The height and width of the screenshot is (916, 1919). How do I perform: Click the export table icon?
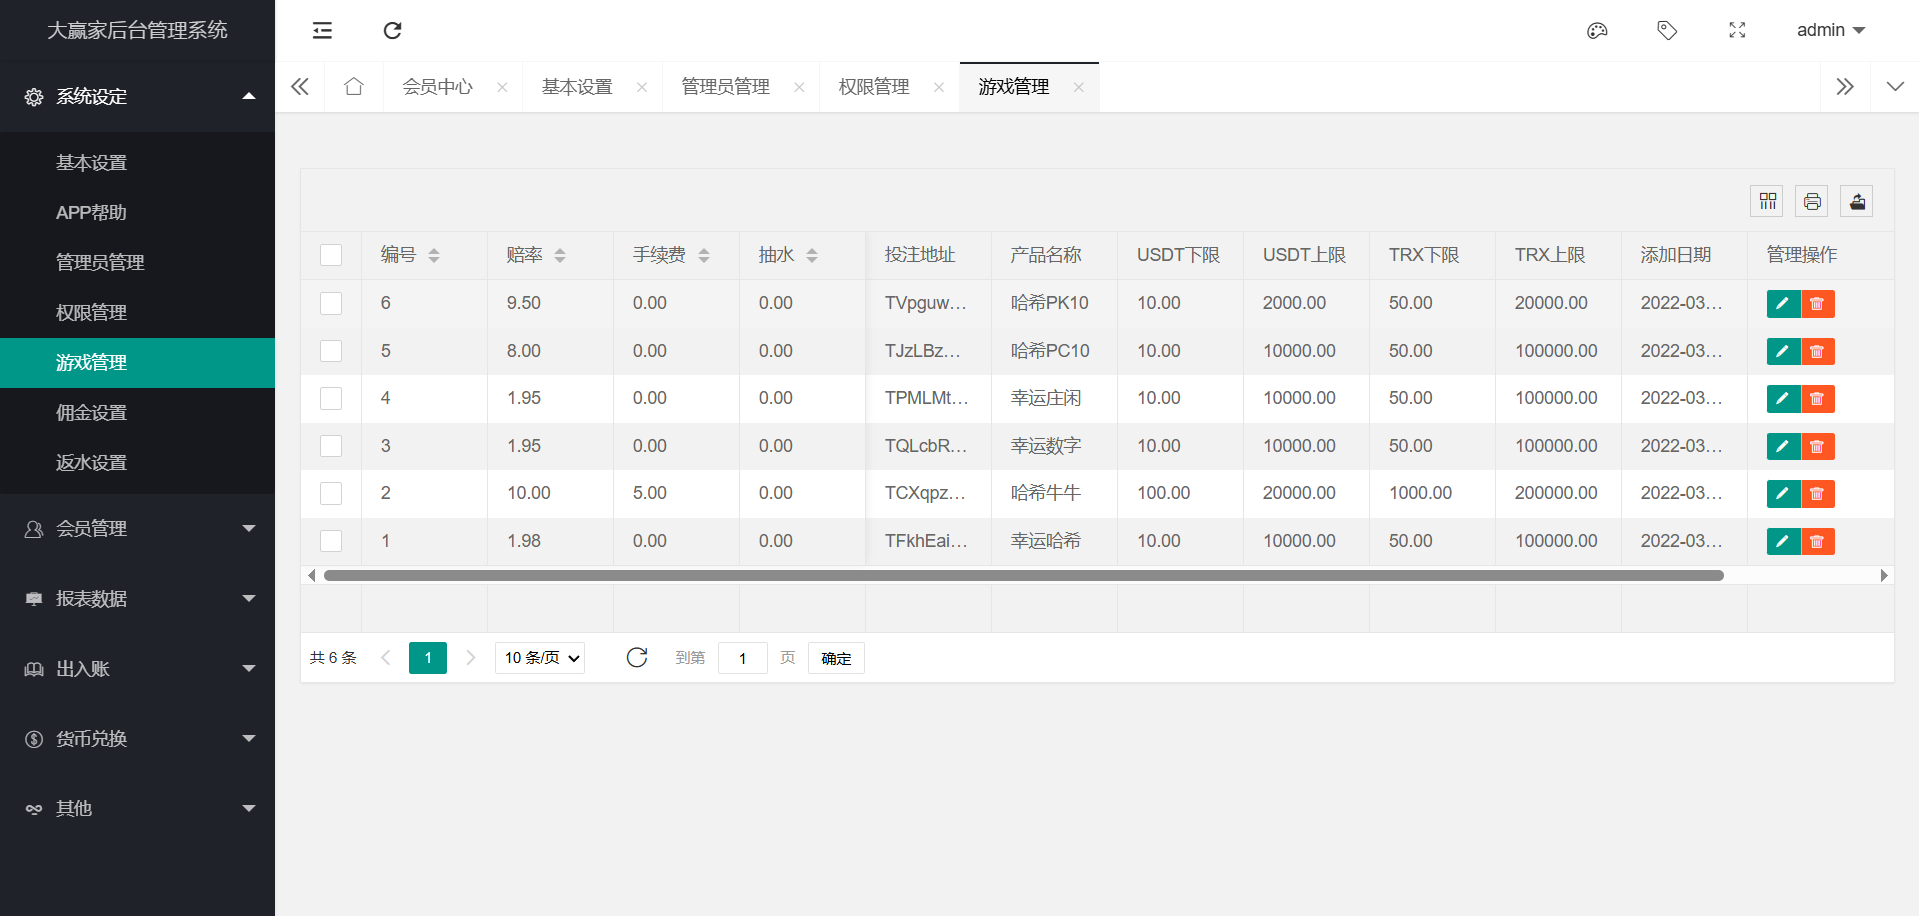click(1856, 202)
